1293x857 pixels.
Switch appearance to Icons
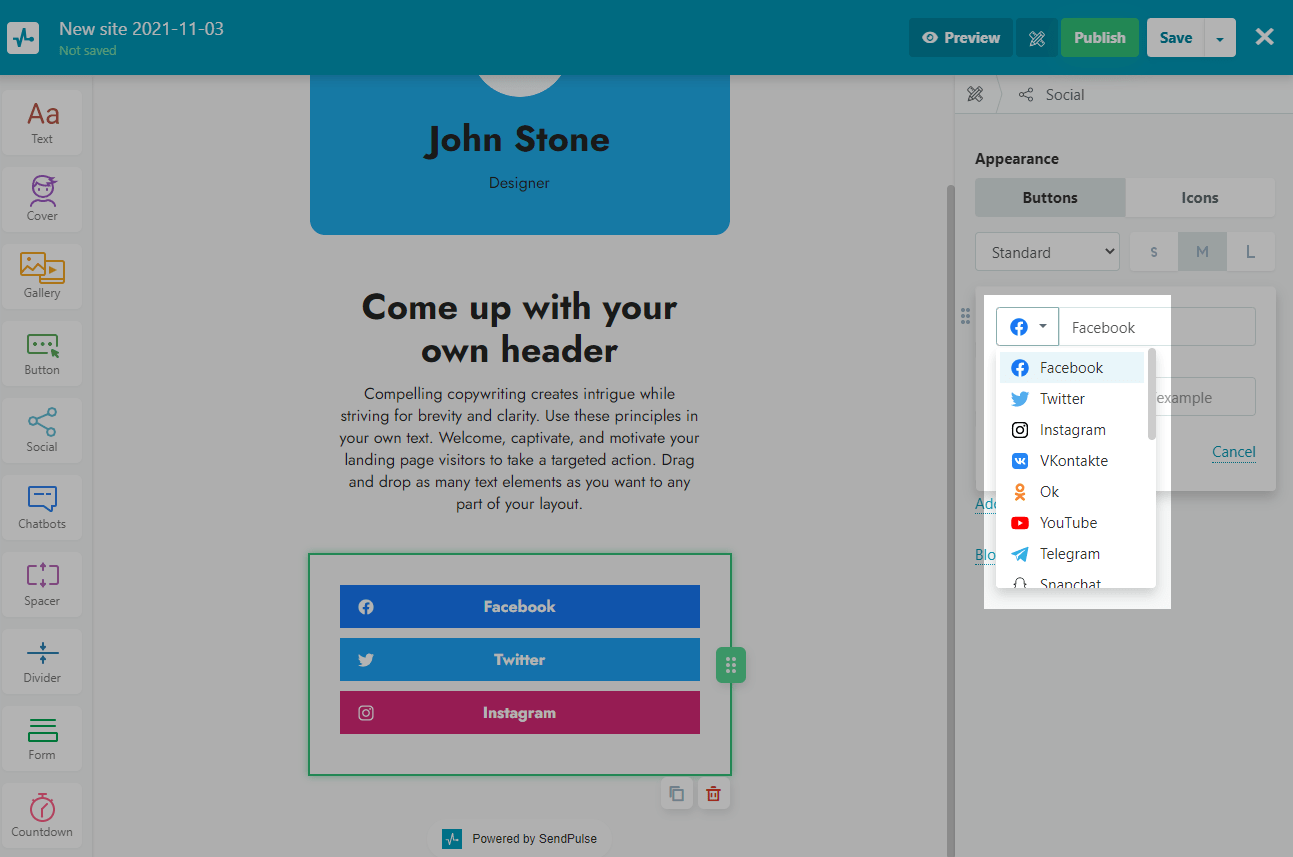click(1200, 198)
